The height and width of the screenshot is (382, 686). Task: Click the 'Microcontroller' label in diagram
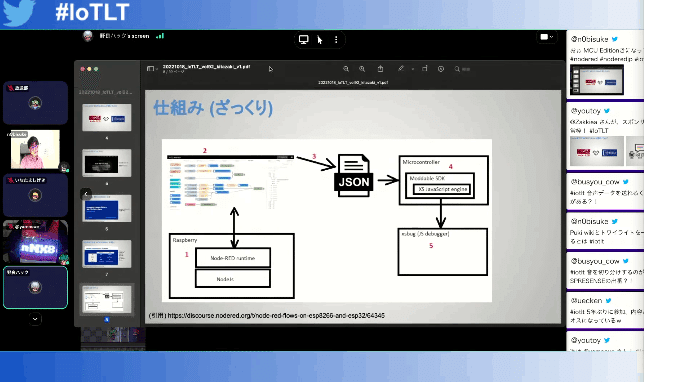[x=421, y=162]
